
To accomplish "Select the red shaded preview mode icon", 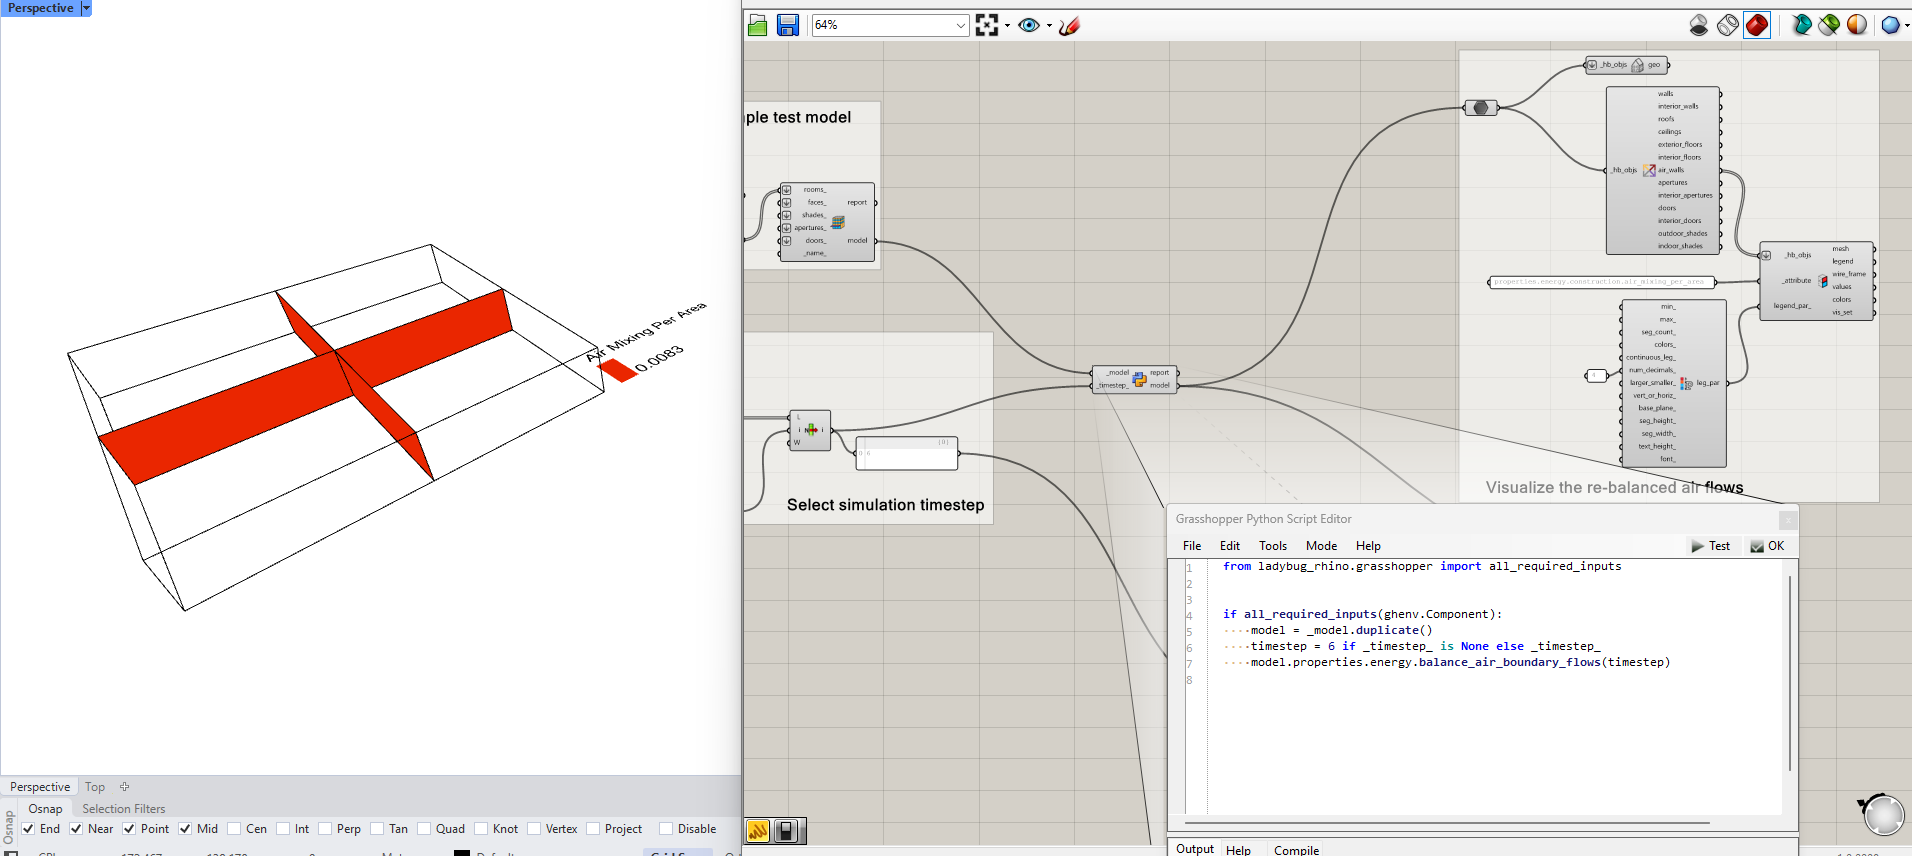I will click(1756, 25).
